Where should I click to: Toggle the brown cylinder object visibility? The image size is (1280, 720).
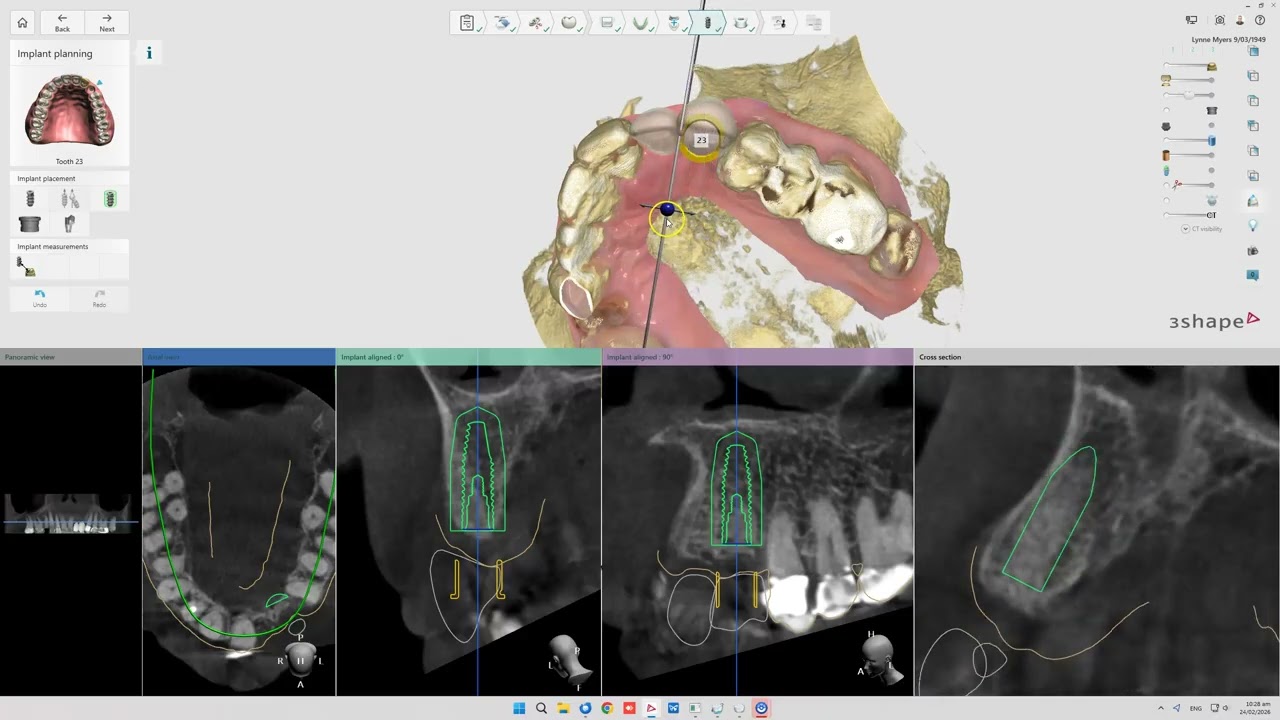(x=1166, y=155)
